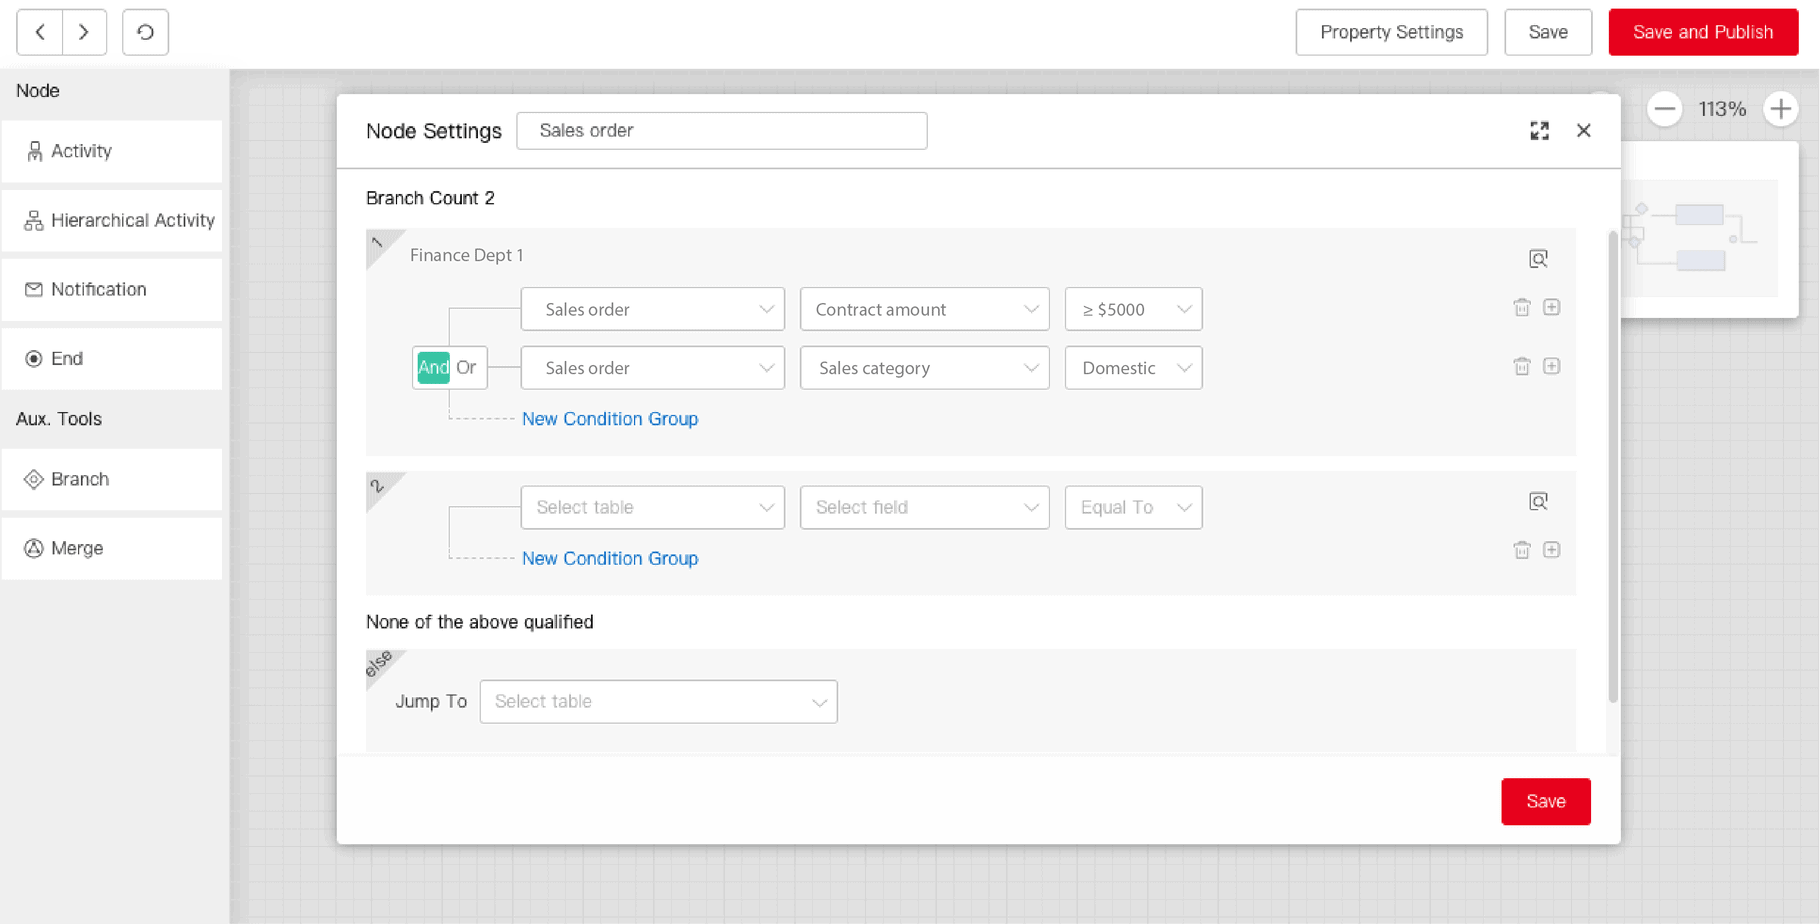Click the Save and Publish button

click(x=1702, y=32)
